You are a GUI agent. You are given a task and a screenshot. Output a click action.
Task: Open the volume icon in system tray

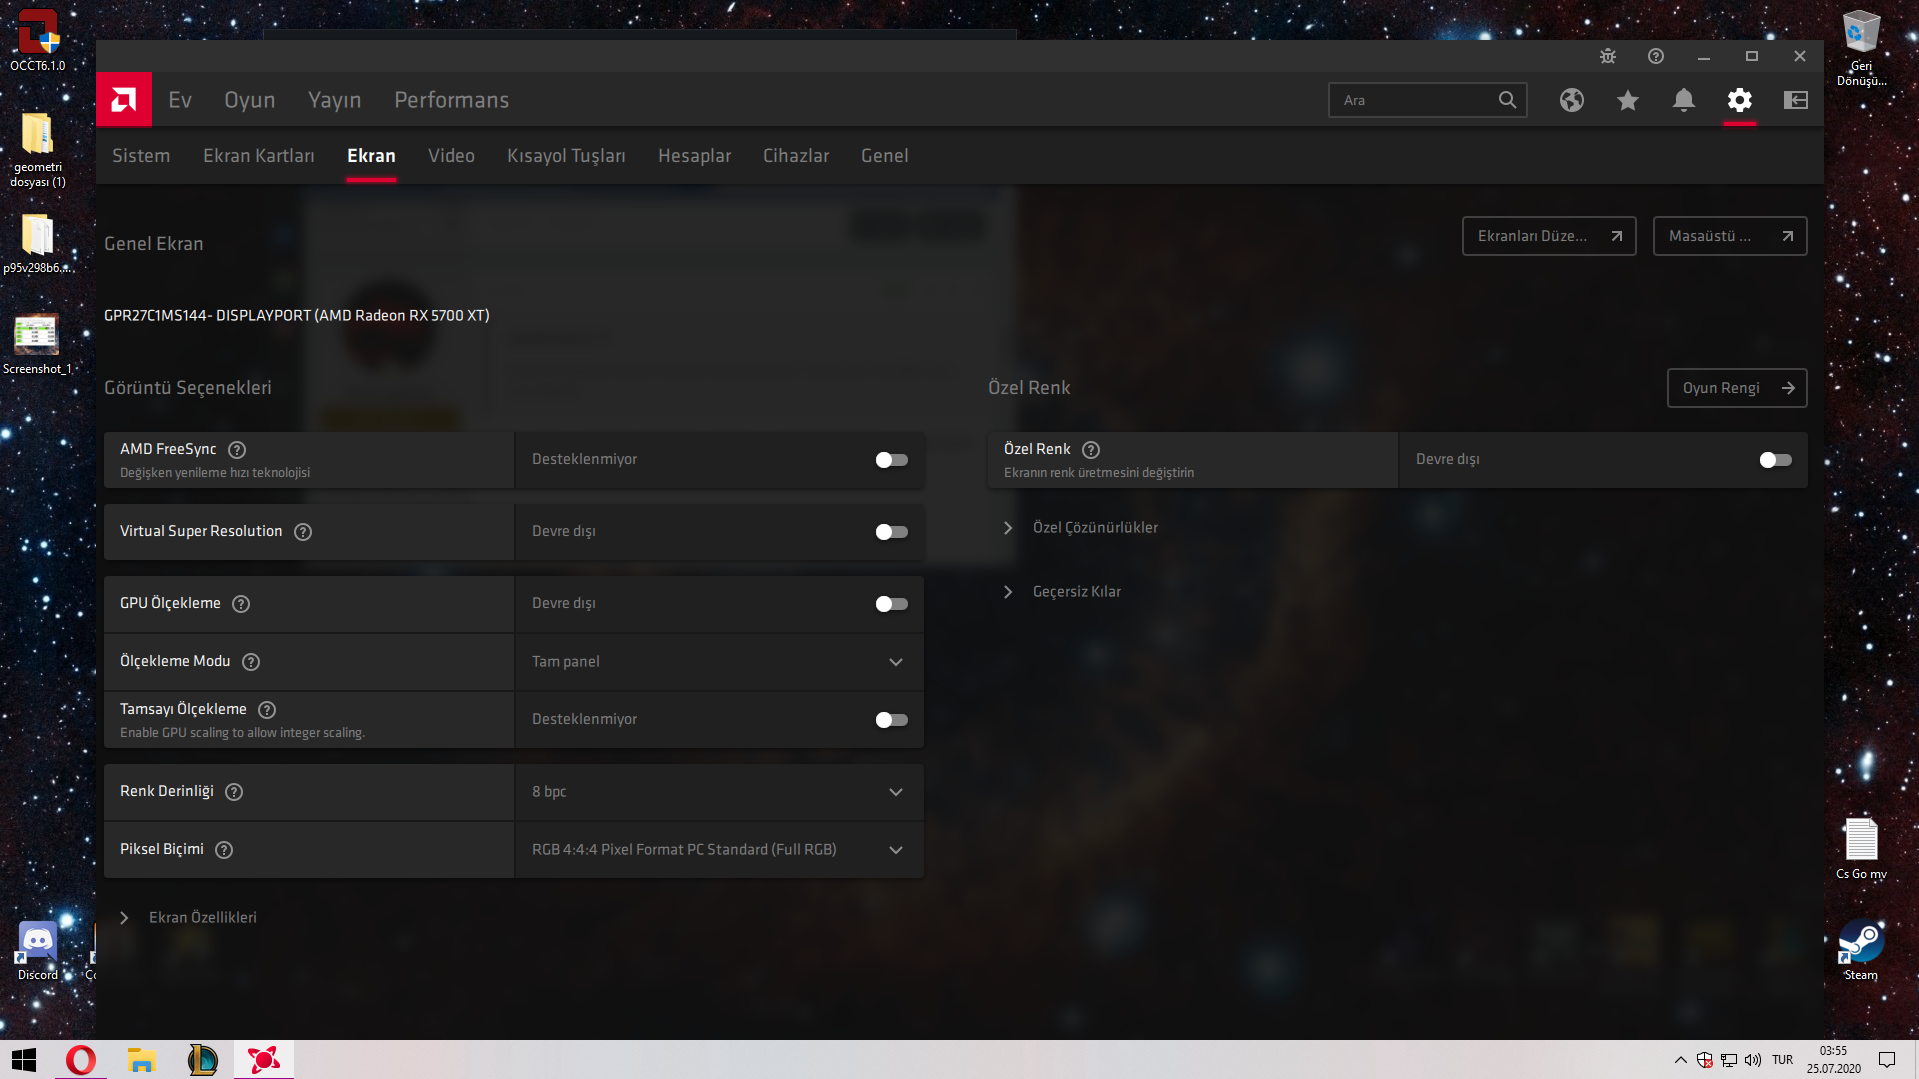[1752, 1060]
